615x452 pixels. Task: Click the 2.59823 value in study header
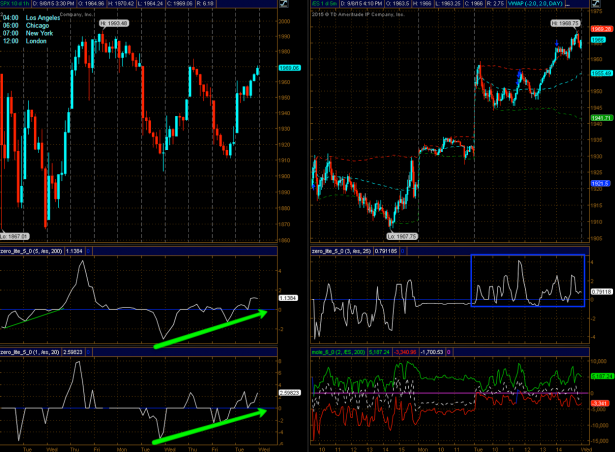tap(73, 352)
